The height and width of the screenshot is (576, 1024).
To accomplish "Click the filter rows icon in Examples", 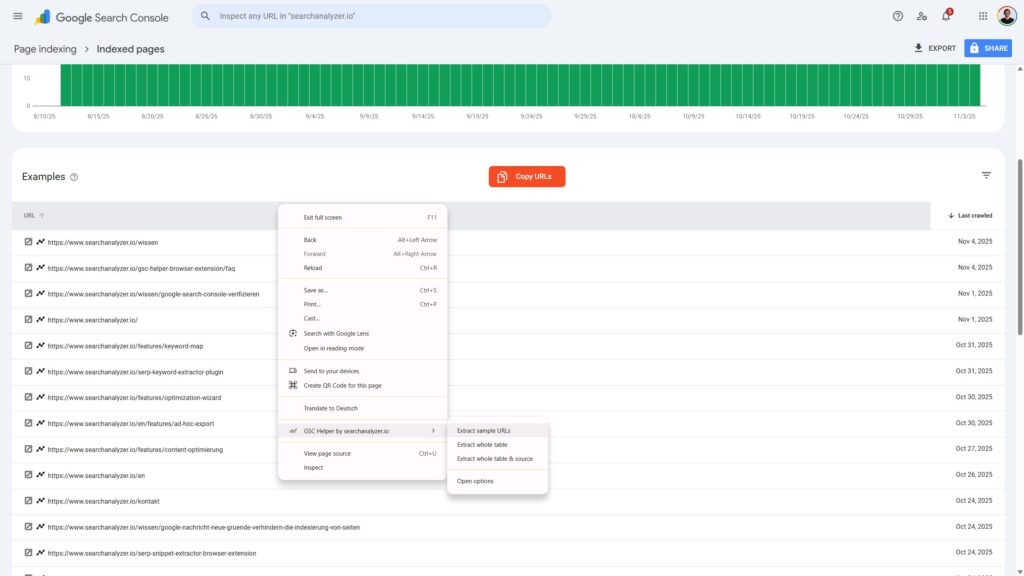I will coord(986,176).
